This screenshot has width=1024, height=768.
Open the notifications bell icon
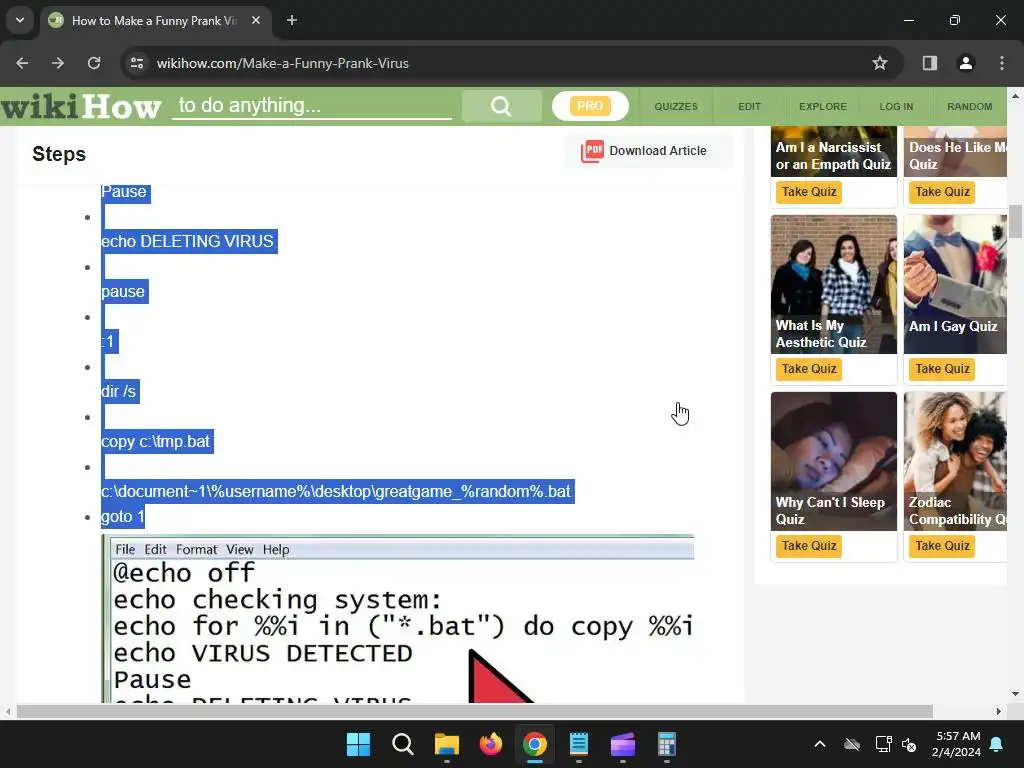[997, 744]
